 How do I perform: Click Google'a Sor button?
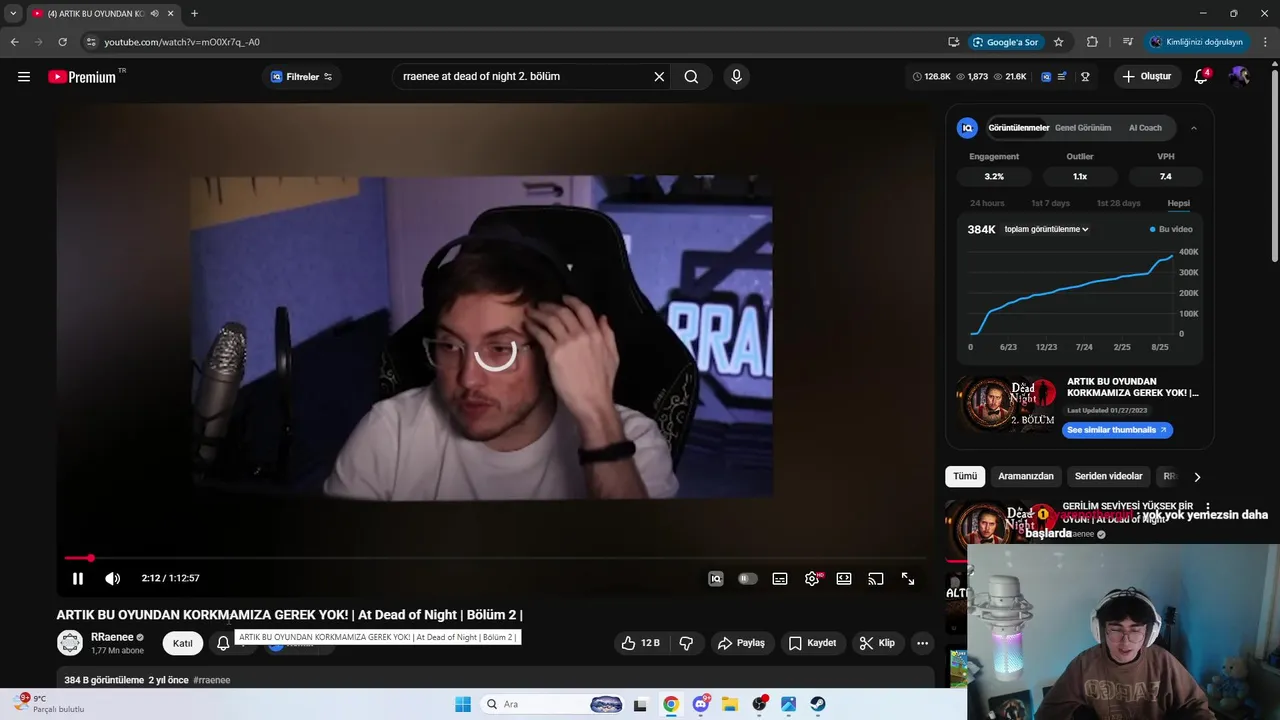click(1006, 42)
